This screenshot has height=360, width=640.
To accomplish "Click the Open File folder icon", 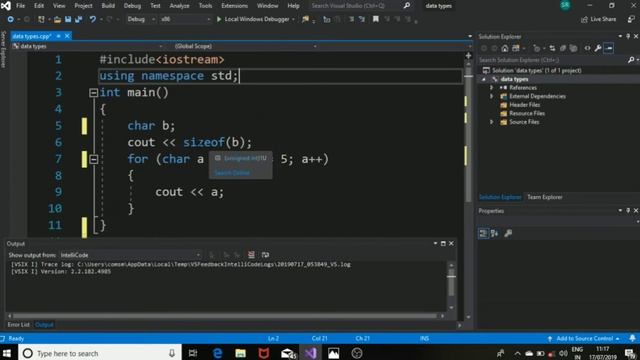I will tap(57, 19).
